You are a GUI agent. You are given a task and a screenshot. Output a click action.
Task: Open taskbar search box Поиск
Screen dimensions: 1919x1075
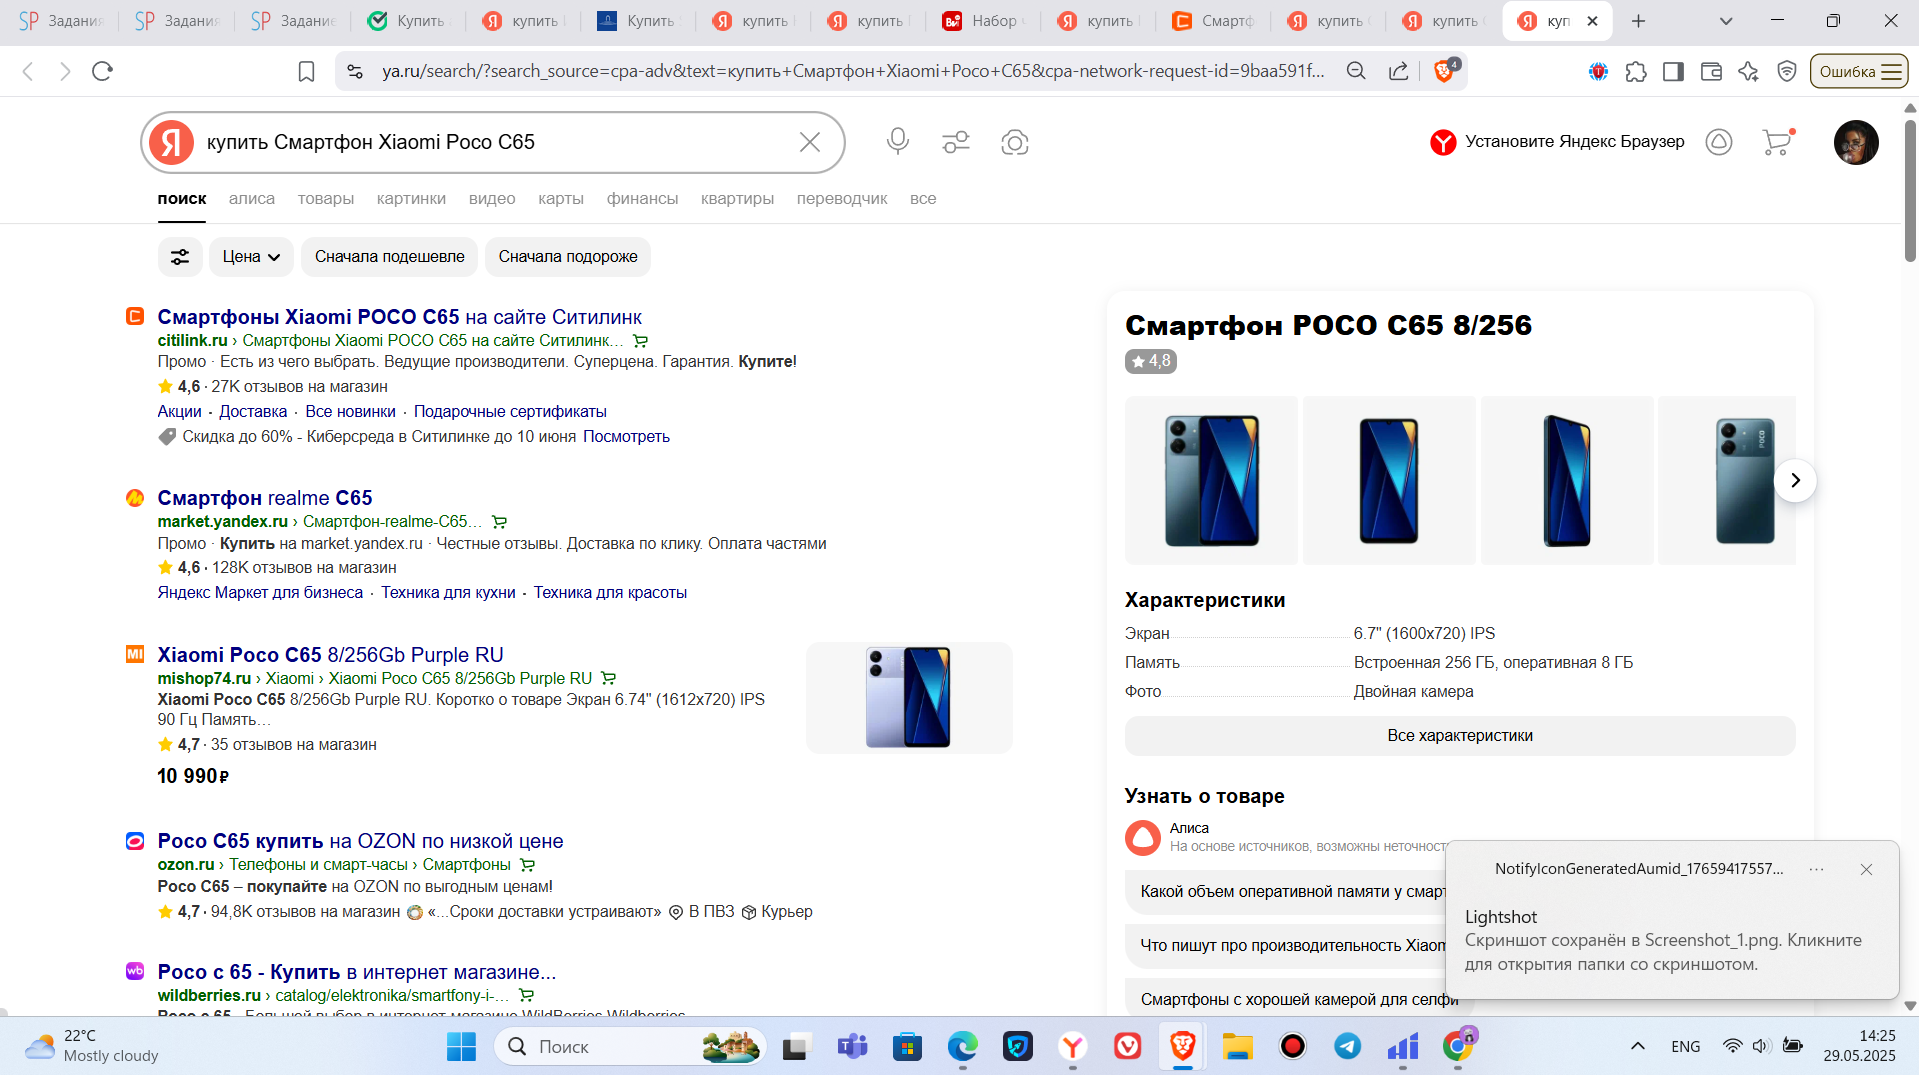click(x=630, y=1046)
